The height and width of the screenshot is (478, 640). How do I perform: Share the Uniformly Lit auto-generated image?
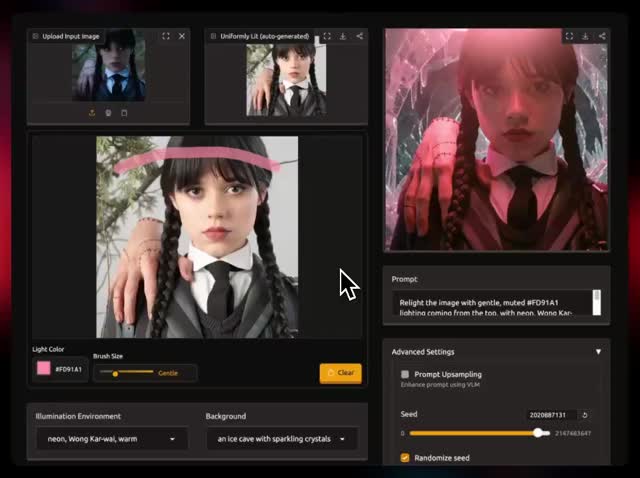pos(360,36)
